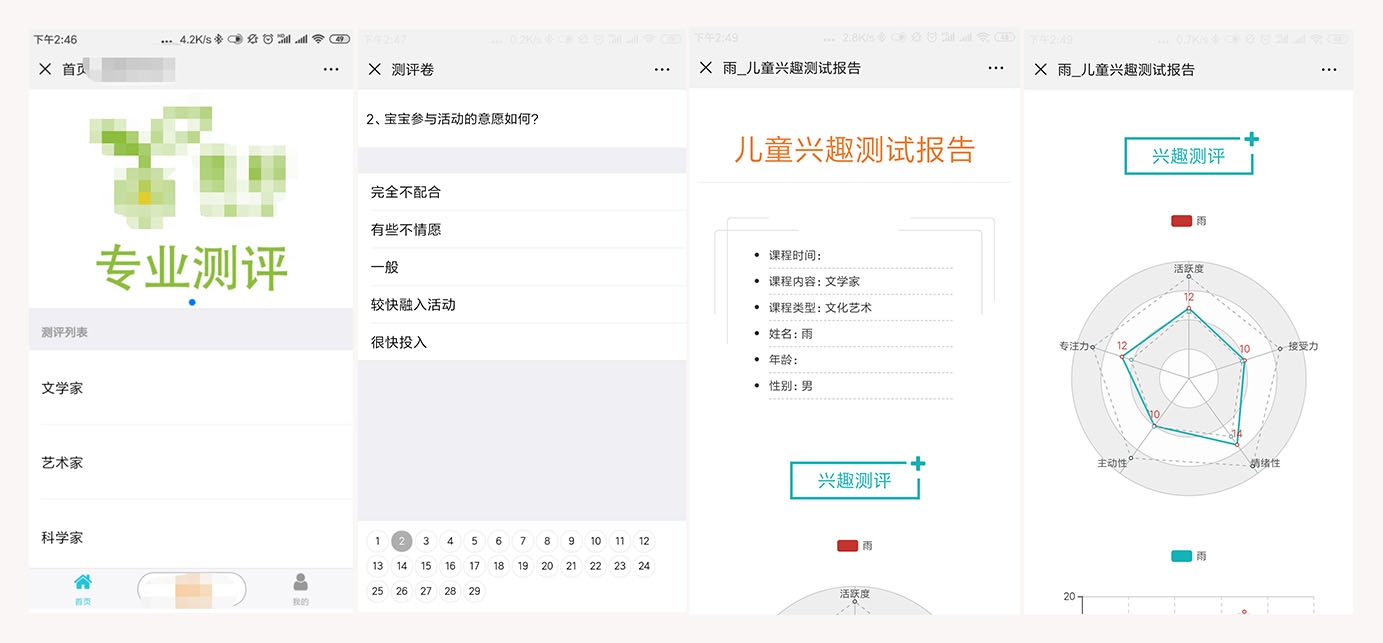The width and height of the screenshot is (1383, 643).
Task: Close the 首页 home page with X icon
Action: (45, 69)
